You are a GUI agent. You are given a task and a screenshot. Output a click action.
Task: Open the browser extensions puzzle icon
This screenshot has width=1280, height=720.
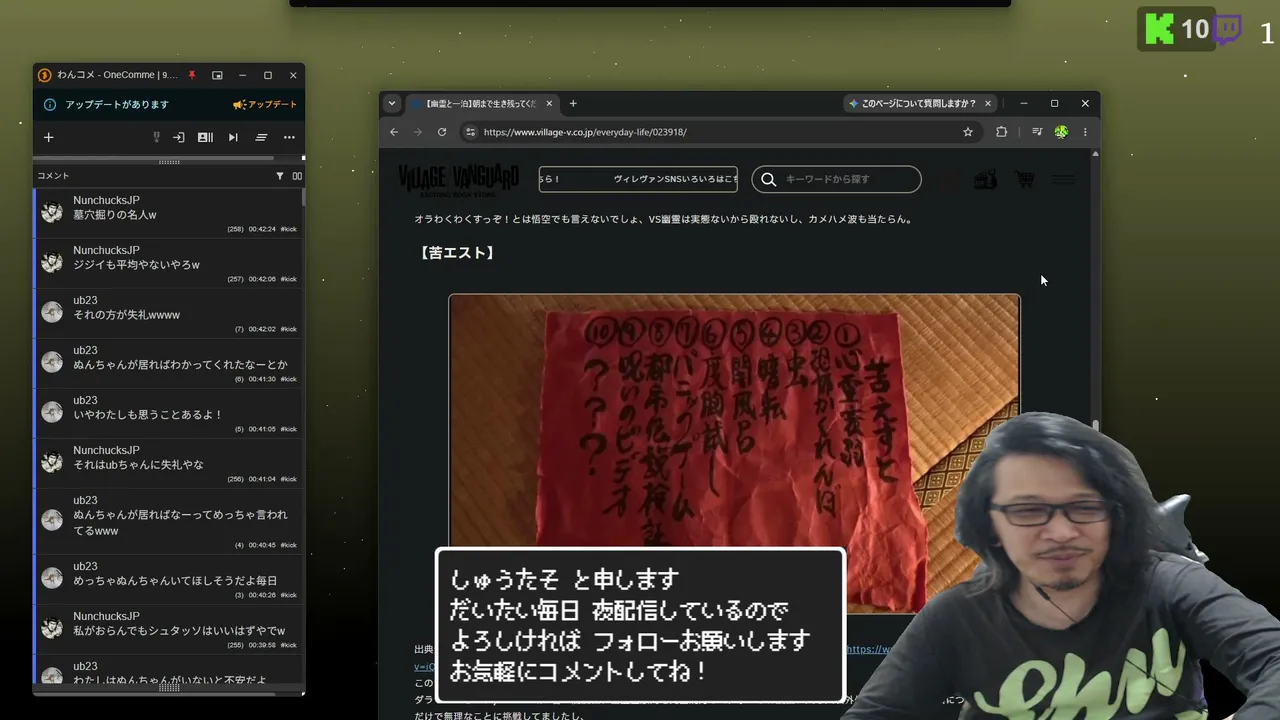pos(1001,132)
